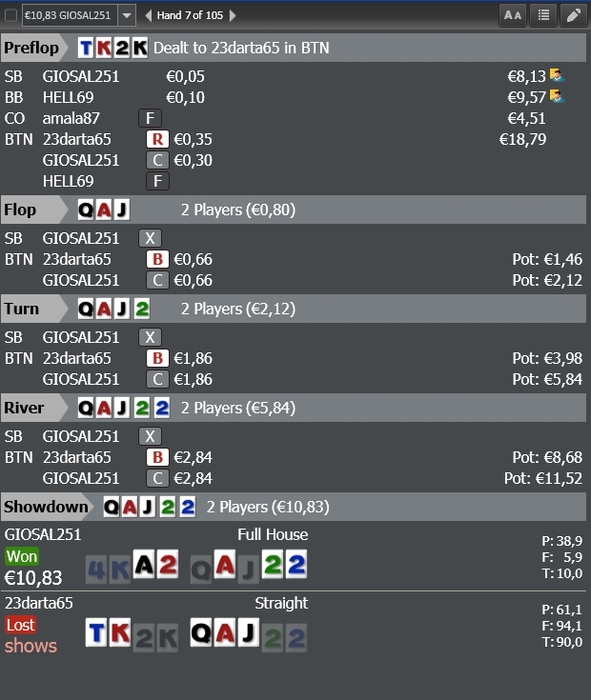Click the €4,51 stack value
Screen dimensions: 591x700
(x=527, y=118)
